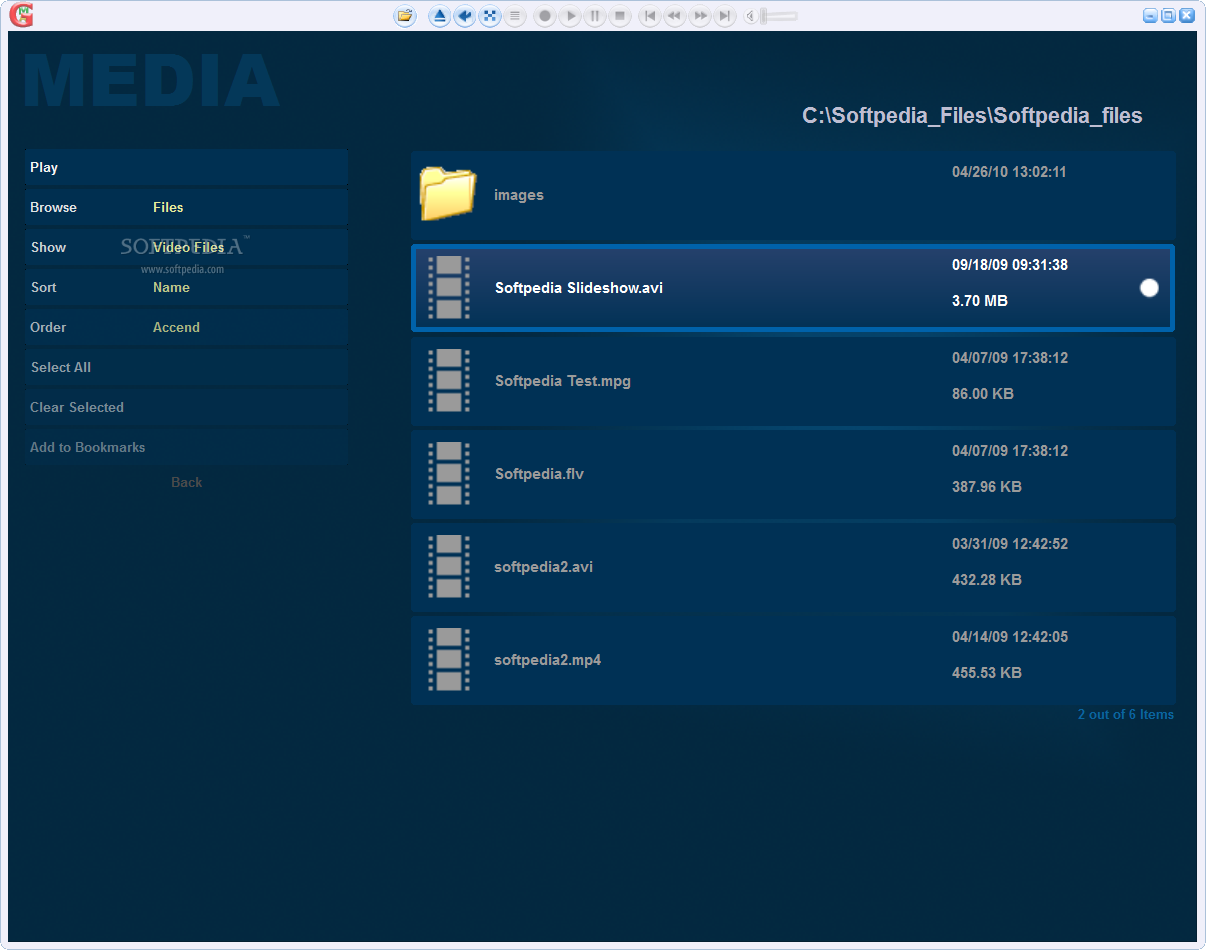Click the menu list toolbar button

click(514, 16)
